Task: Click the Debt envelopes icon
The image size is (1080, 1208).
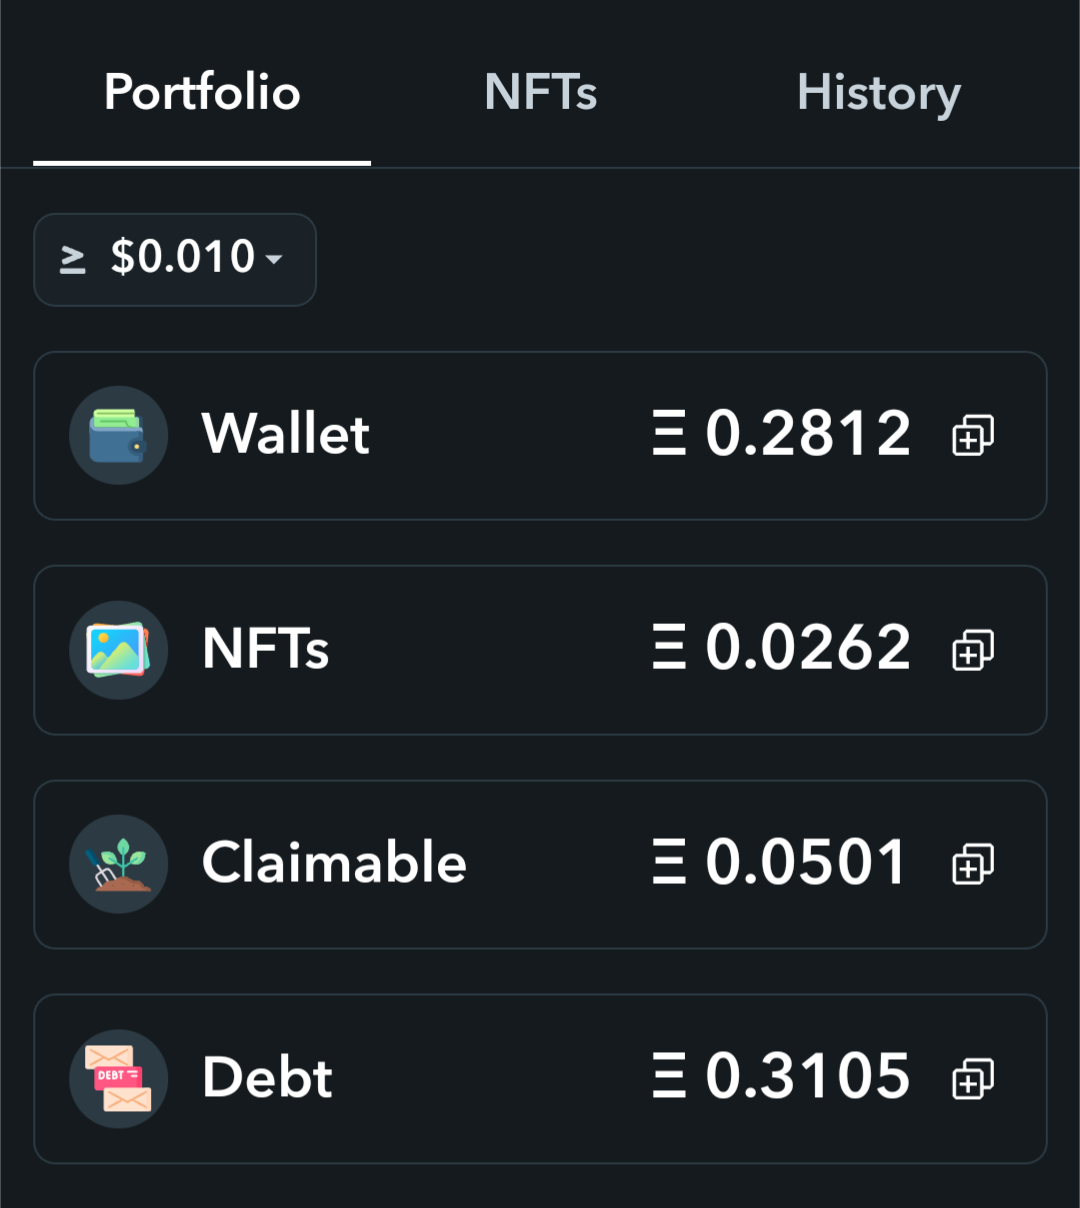Action: [x=118, y=1079]
